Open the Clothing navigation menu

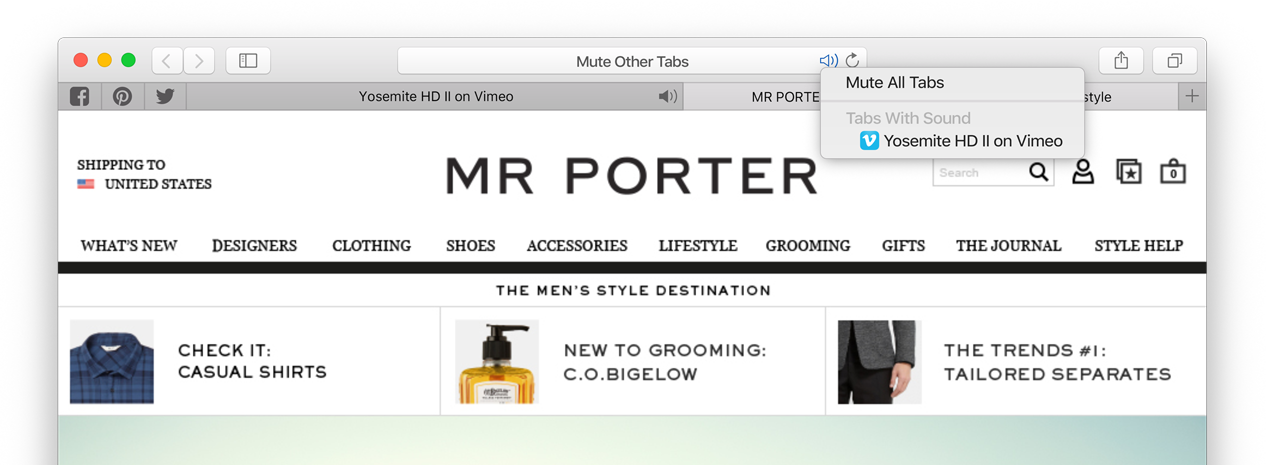point(371,246)
